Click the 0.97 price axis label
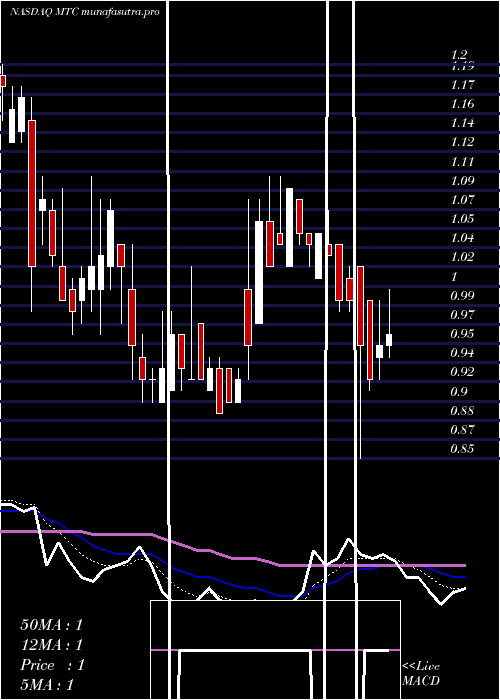 tap(462, 314)
